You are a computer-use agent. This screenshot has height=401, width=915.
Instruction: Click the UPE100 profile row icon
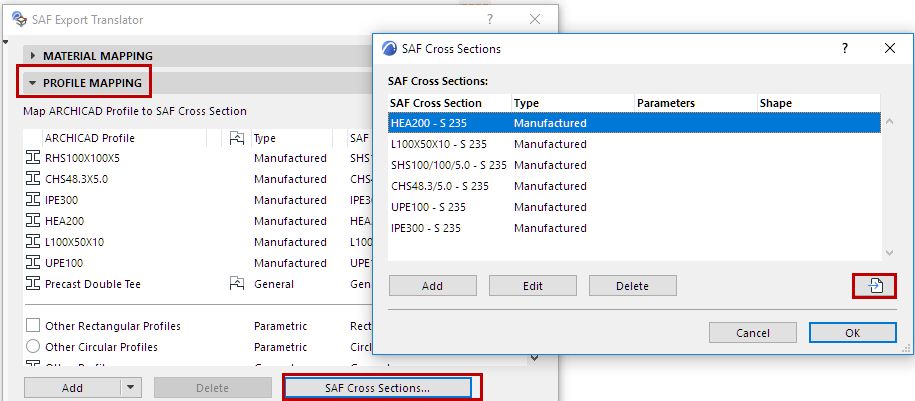[x=33, y=263]
